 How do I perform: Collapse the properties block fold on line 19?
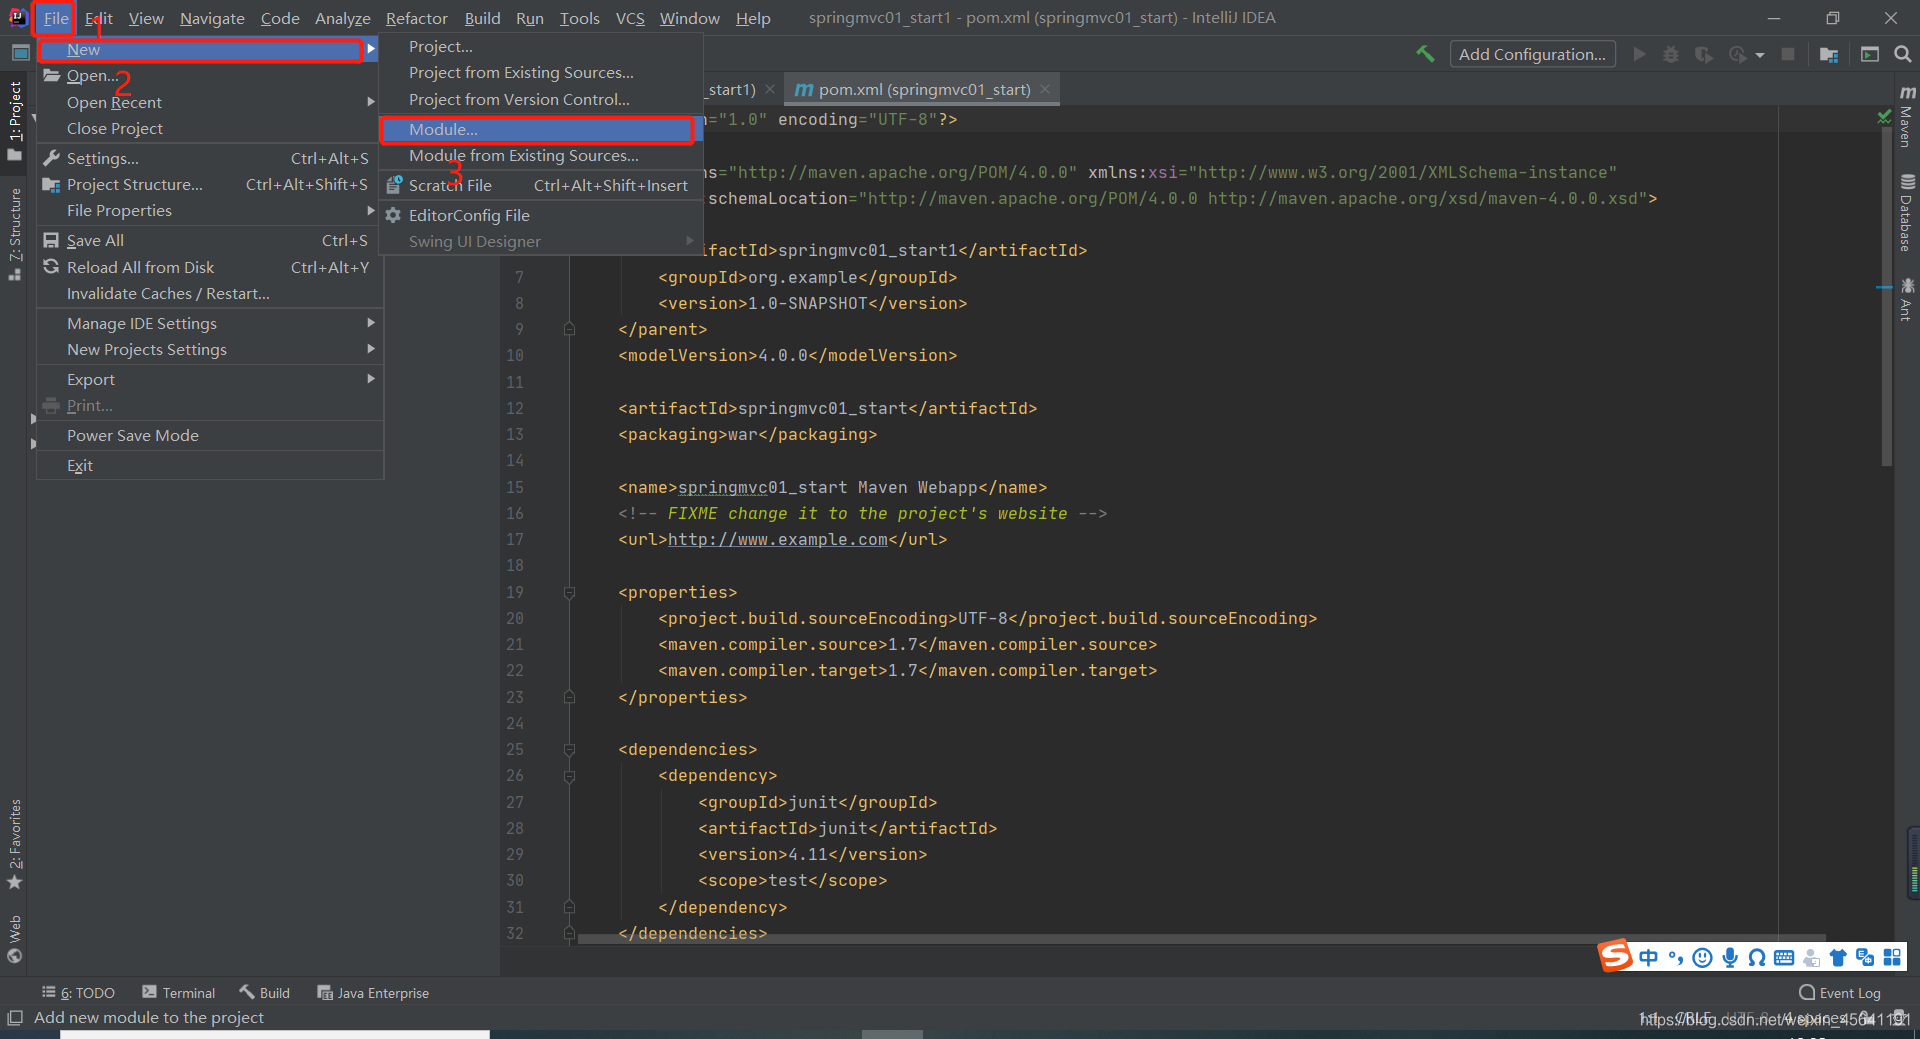(x=569, y=592)
